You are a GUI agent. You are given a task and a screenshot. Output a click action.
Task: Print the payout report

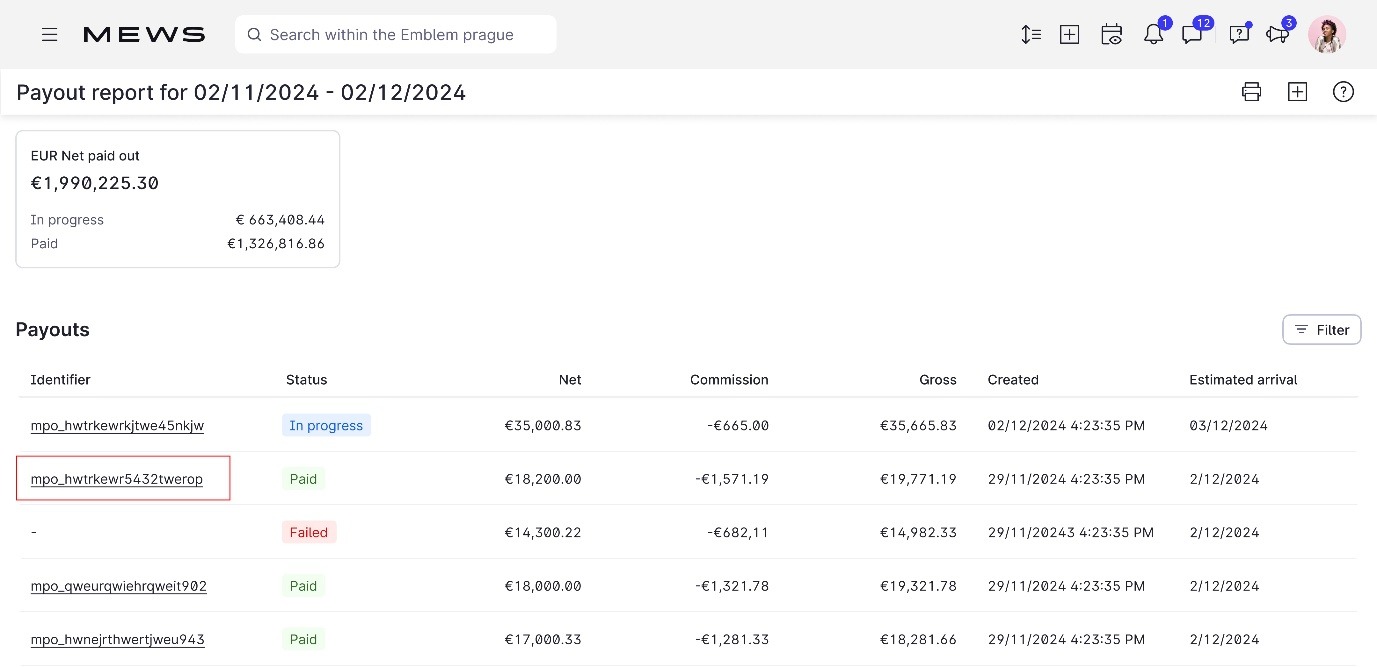tap(1251, 92)
